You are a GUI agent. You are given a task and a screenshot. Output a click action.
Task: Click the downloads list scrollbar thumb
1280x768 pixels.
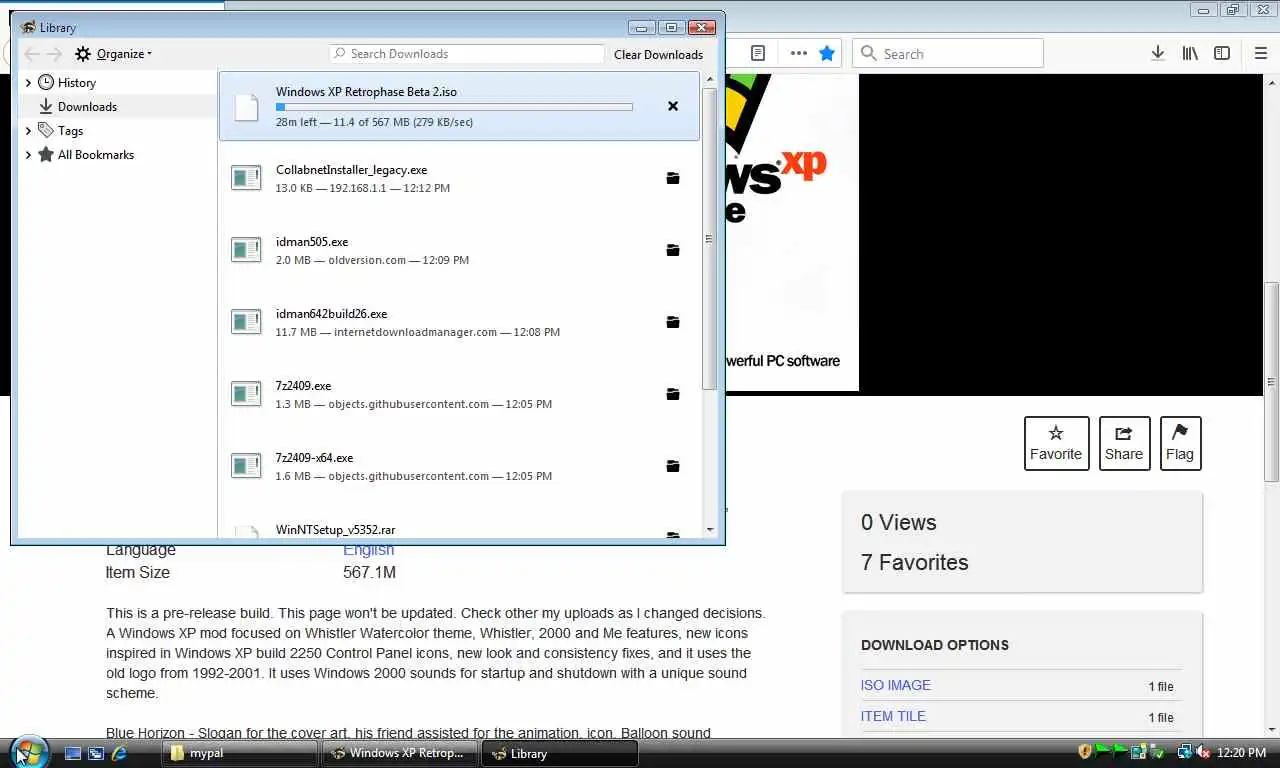[x=709, y=239]
